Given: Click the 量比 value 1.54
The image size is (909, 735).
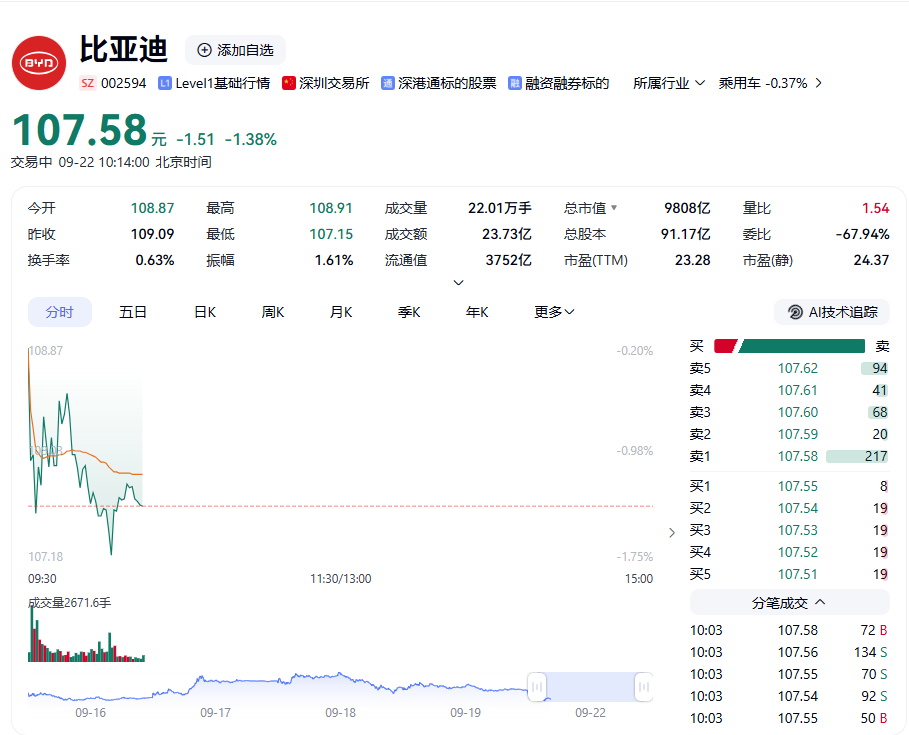Looking at the screenshot, I should tap(875, 208).
